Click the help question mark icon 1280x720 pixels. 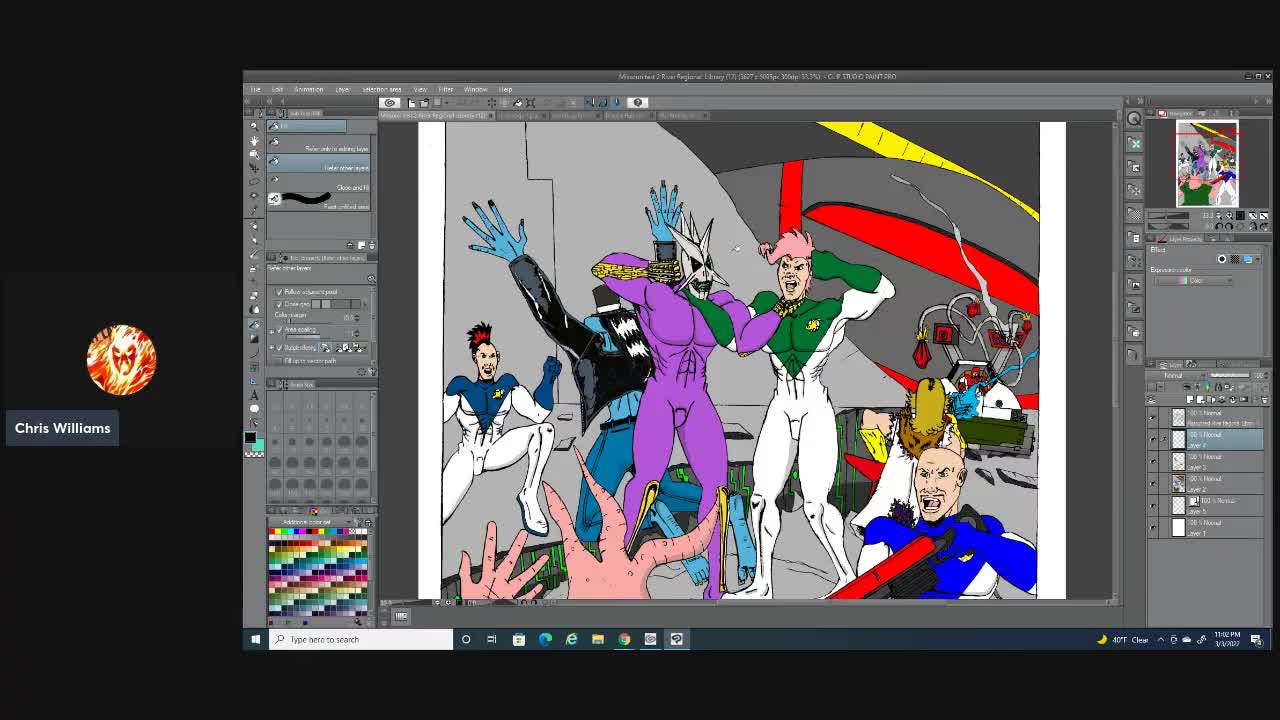(x=637, y=102)
